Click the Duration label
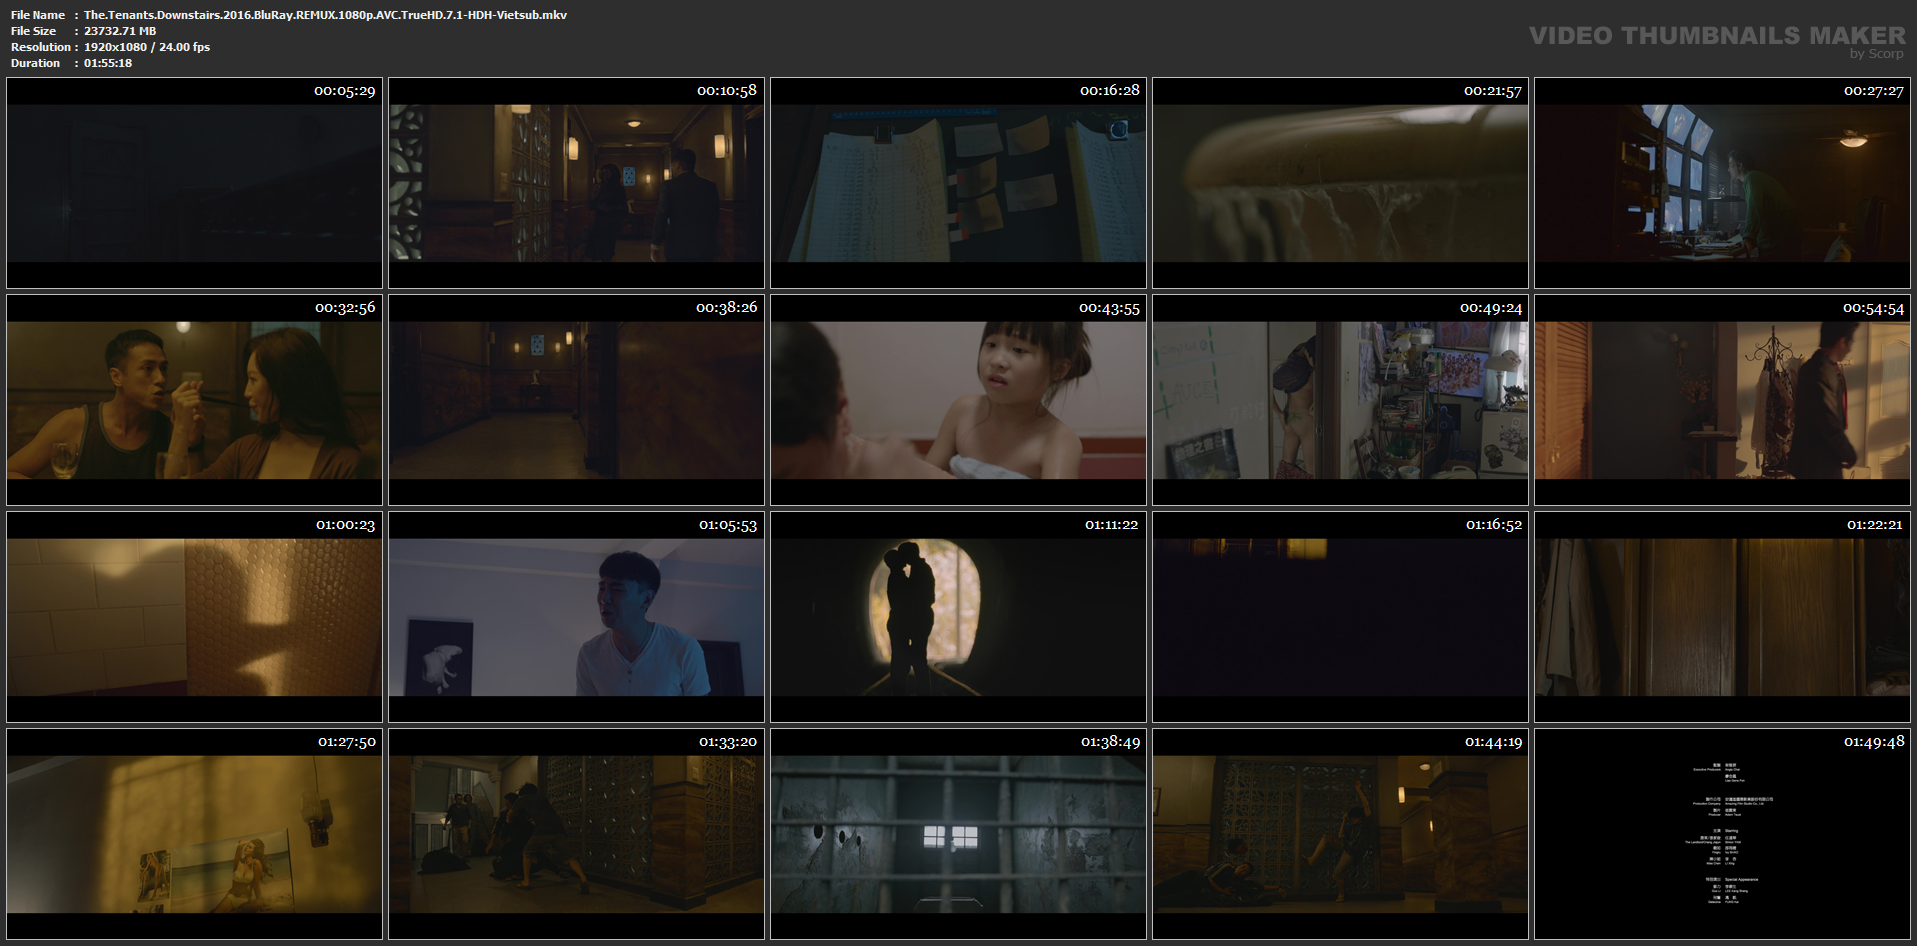Image resolution: width=1917 pixels, height=946 pixels. pos(36,63)
